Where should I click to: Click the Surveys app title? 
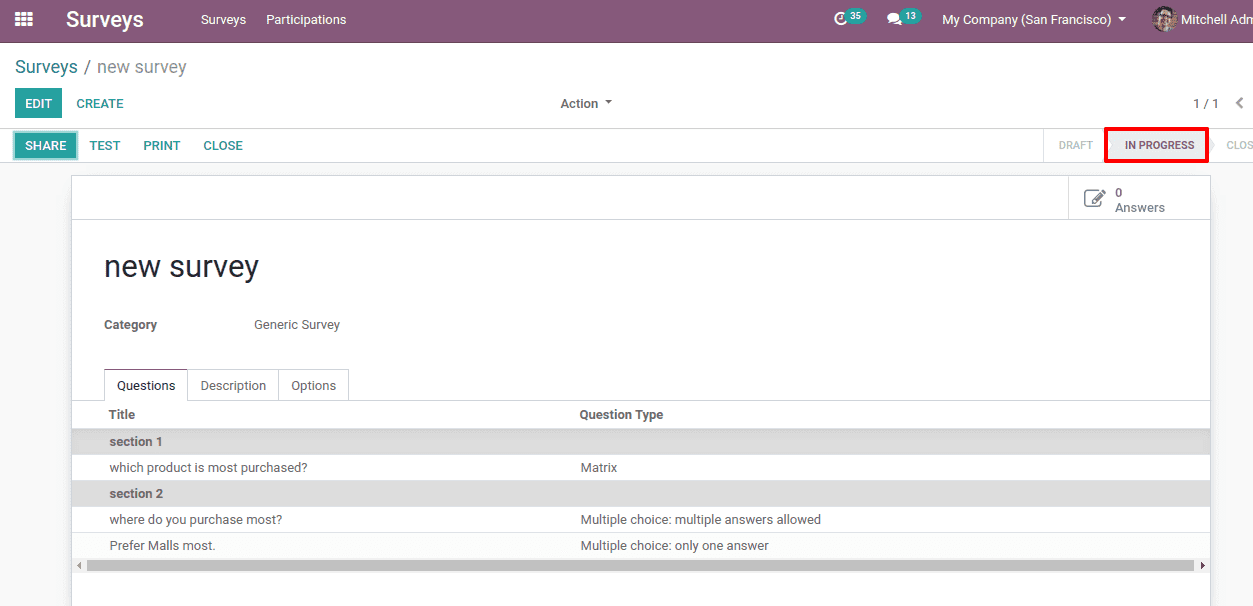pyautogui.click(x=105, y=19)
